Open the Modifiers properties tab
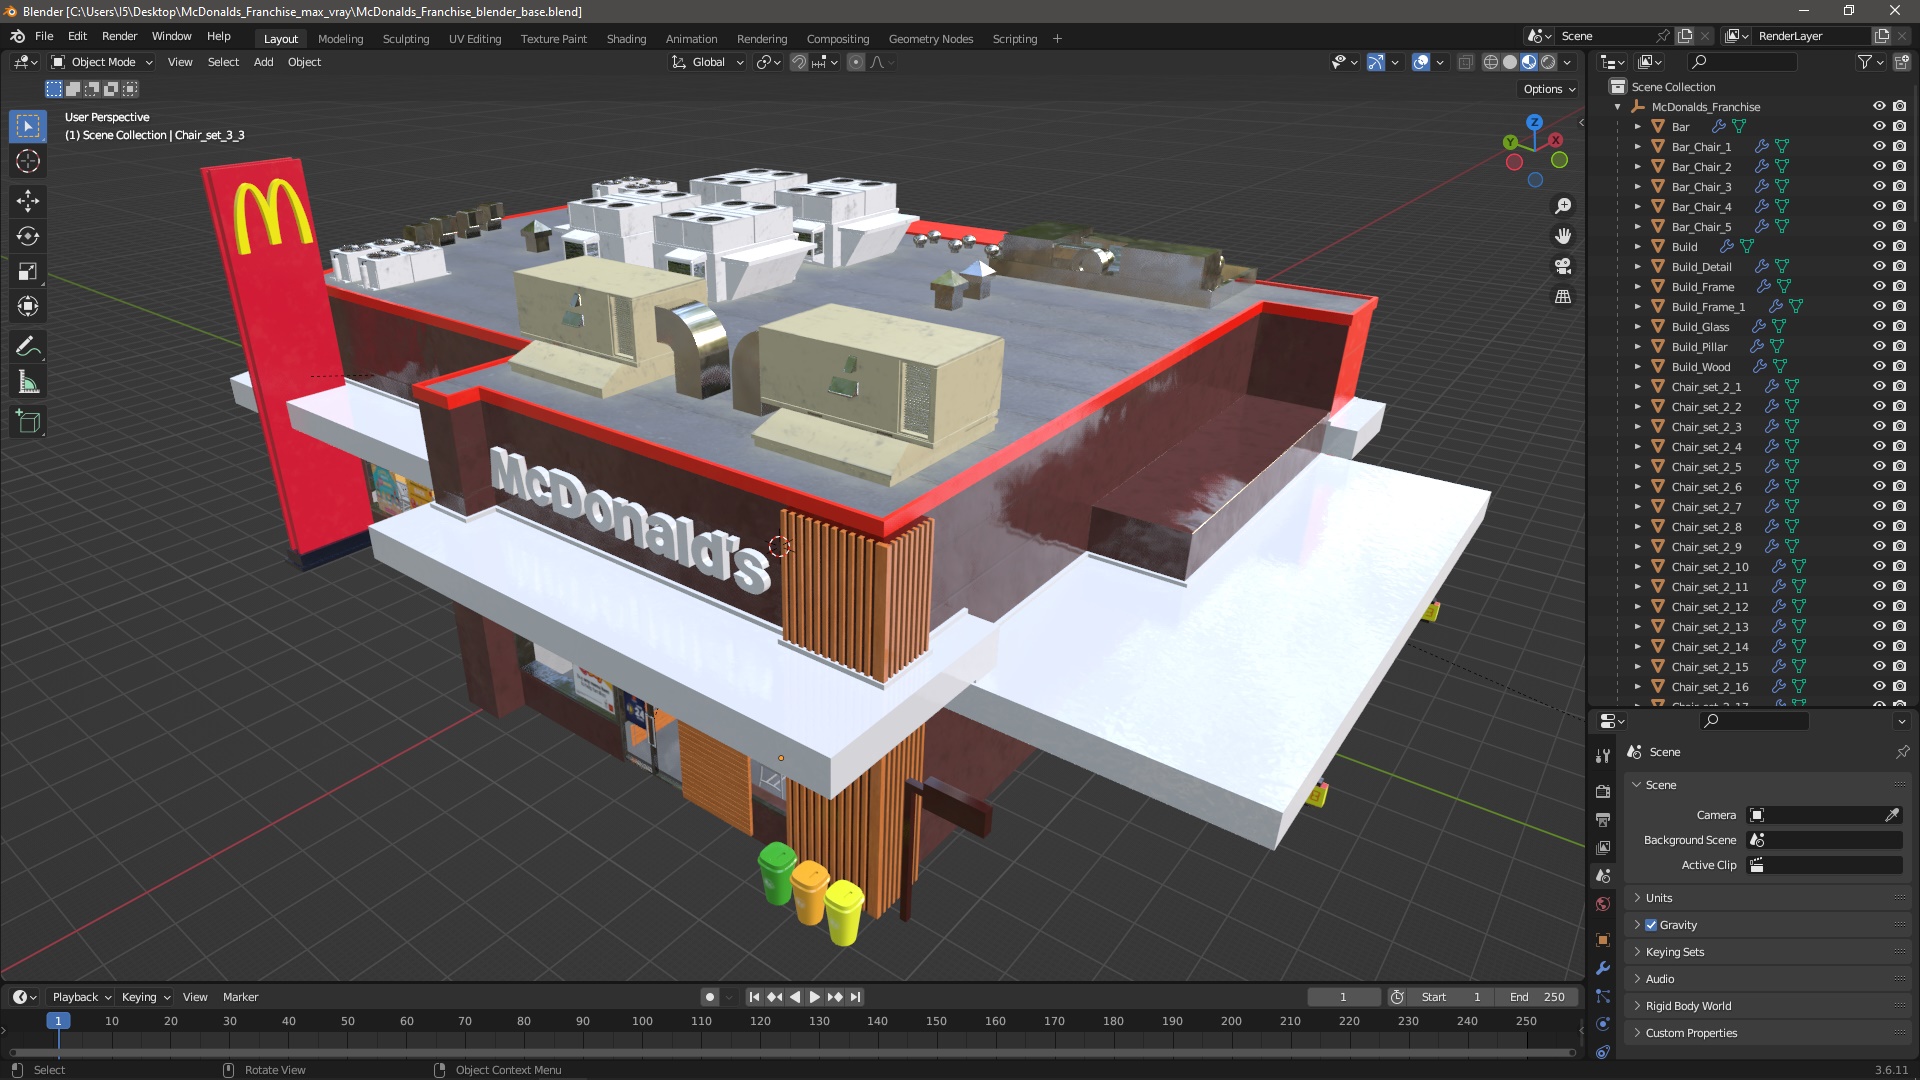This screenshot has width=1920, height=1080. pyautogui.click(x=1603, y=968)
